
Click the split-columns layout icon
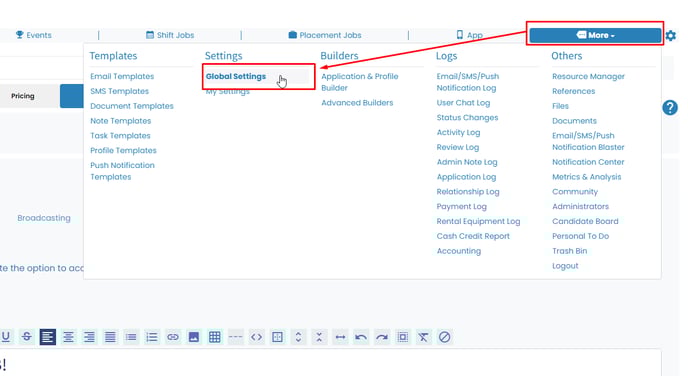[x=277, y=337]
